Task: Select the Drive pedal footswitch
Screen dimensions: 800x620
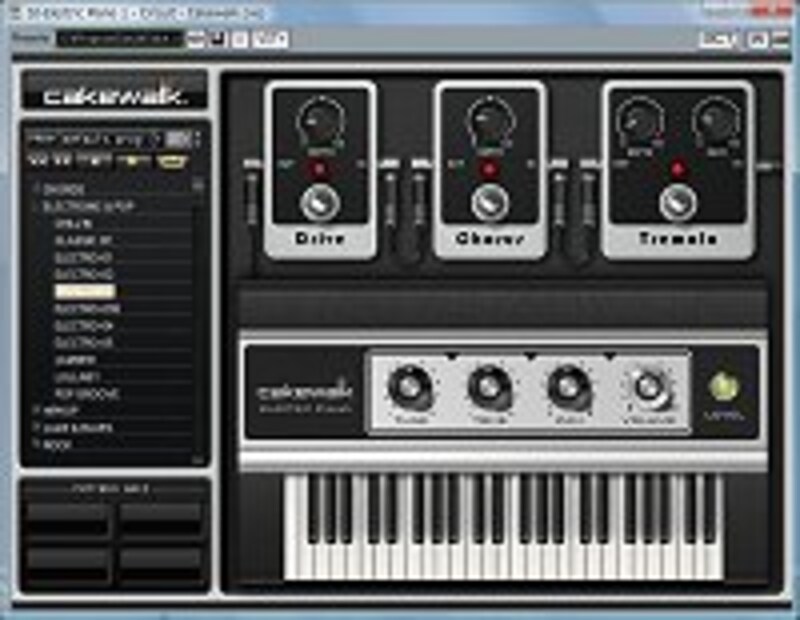Action: click(320, 203)
